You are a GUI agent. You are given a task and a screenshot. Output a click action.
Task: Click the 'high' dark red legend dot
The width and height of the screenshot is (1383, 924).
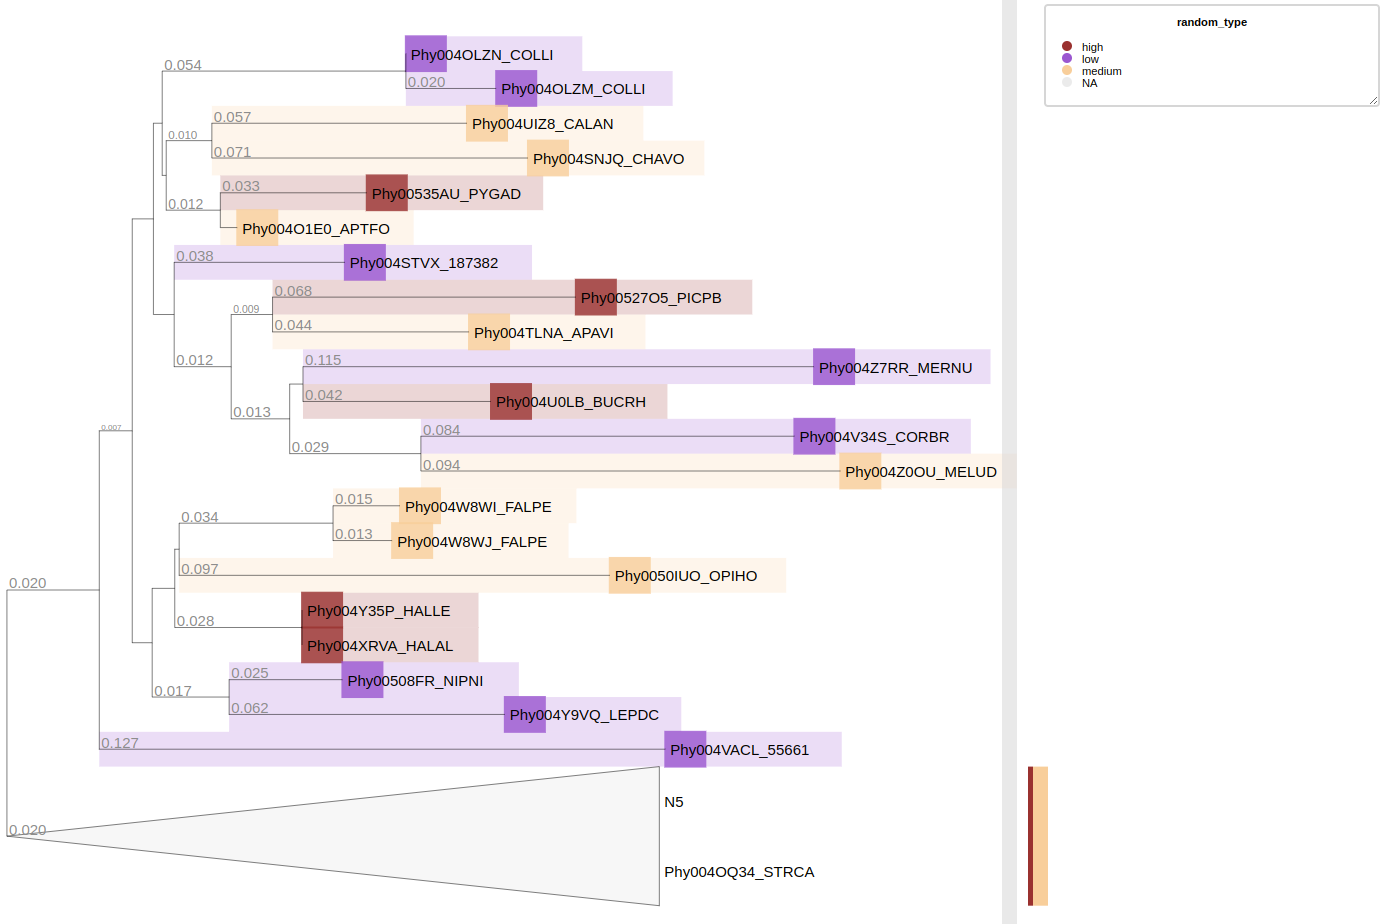(1067, 47)
